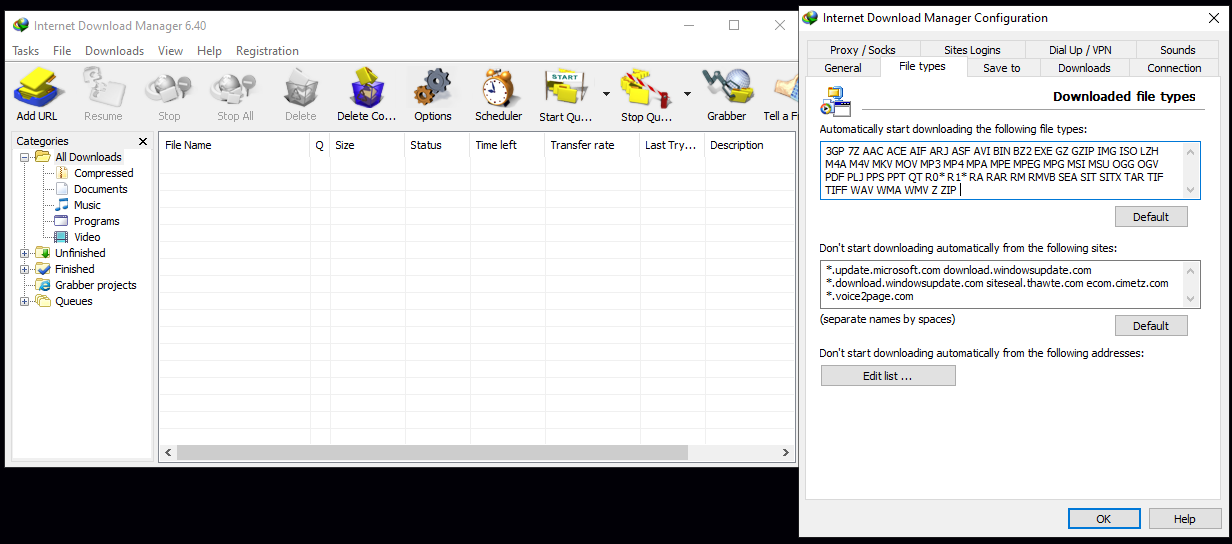The image size is (1232, 544).
Task: Open the Downloads menu
Action: [x=114, y=51]
